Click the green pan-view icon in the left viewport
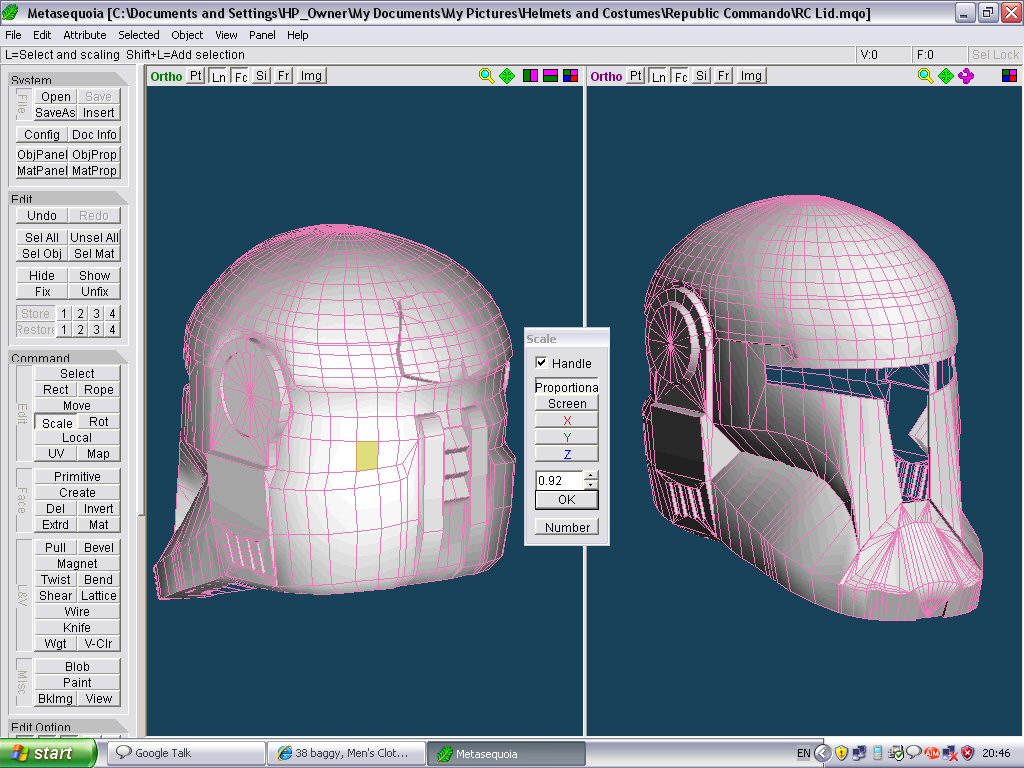 [x=507, y=76]
